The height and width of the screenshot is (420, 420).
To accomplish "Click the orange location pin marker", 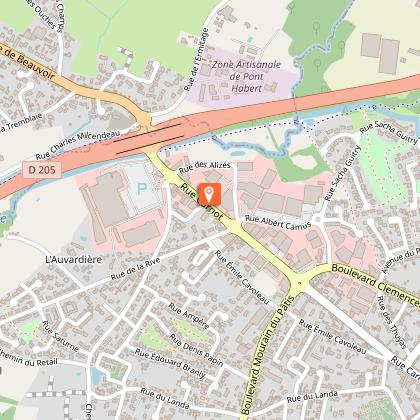I will point(209,194).
